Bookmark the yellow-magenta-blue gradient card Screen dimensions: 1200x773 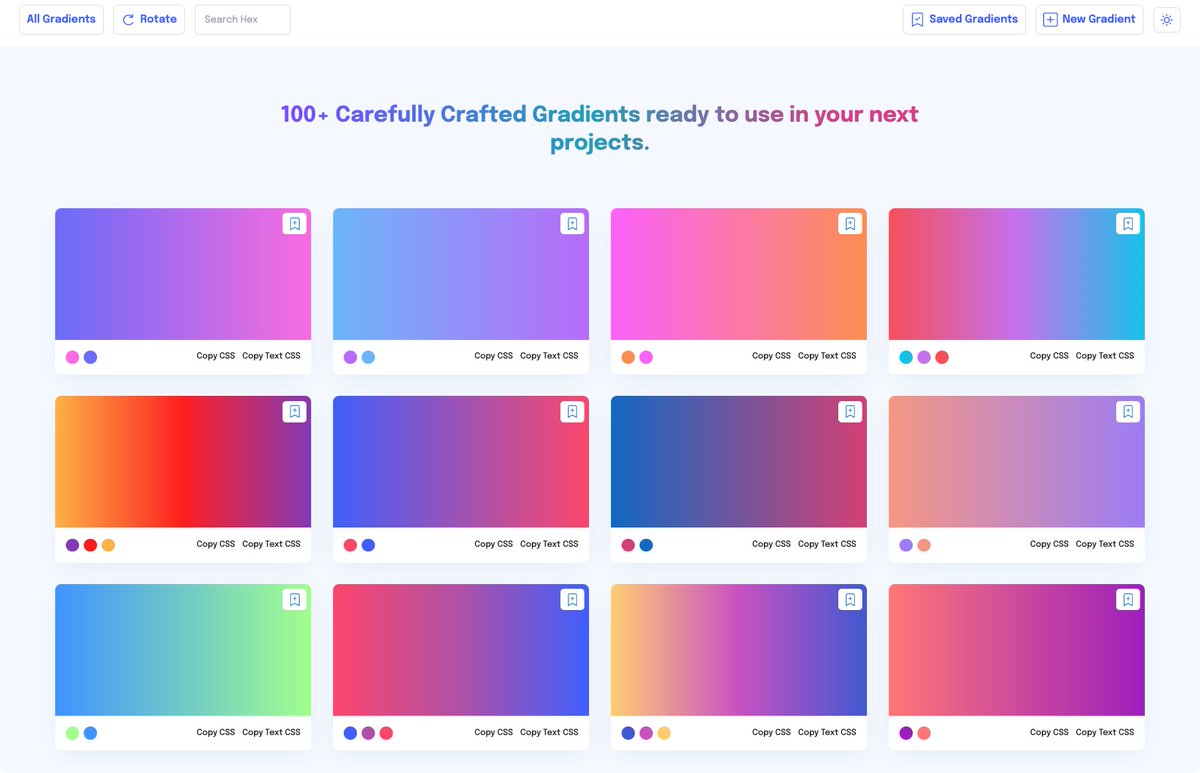tap(850, 599)
